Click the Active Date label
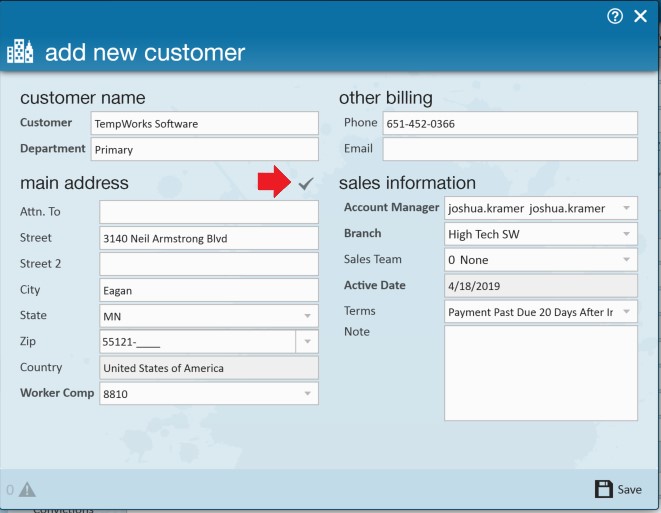661x513 pixels. tap(375, 285)
